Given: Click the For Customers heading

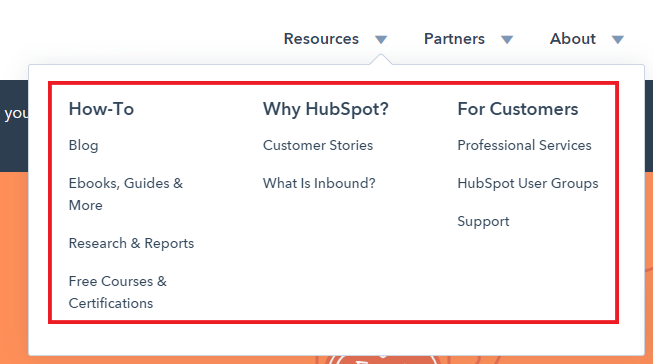Looking at the screenshot, I should point(518,109).
